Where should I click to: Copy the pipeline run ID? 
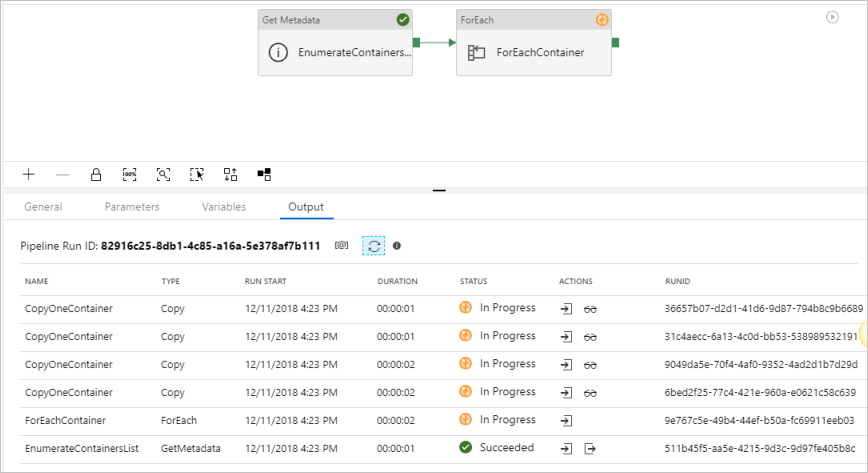342,245
